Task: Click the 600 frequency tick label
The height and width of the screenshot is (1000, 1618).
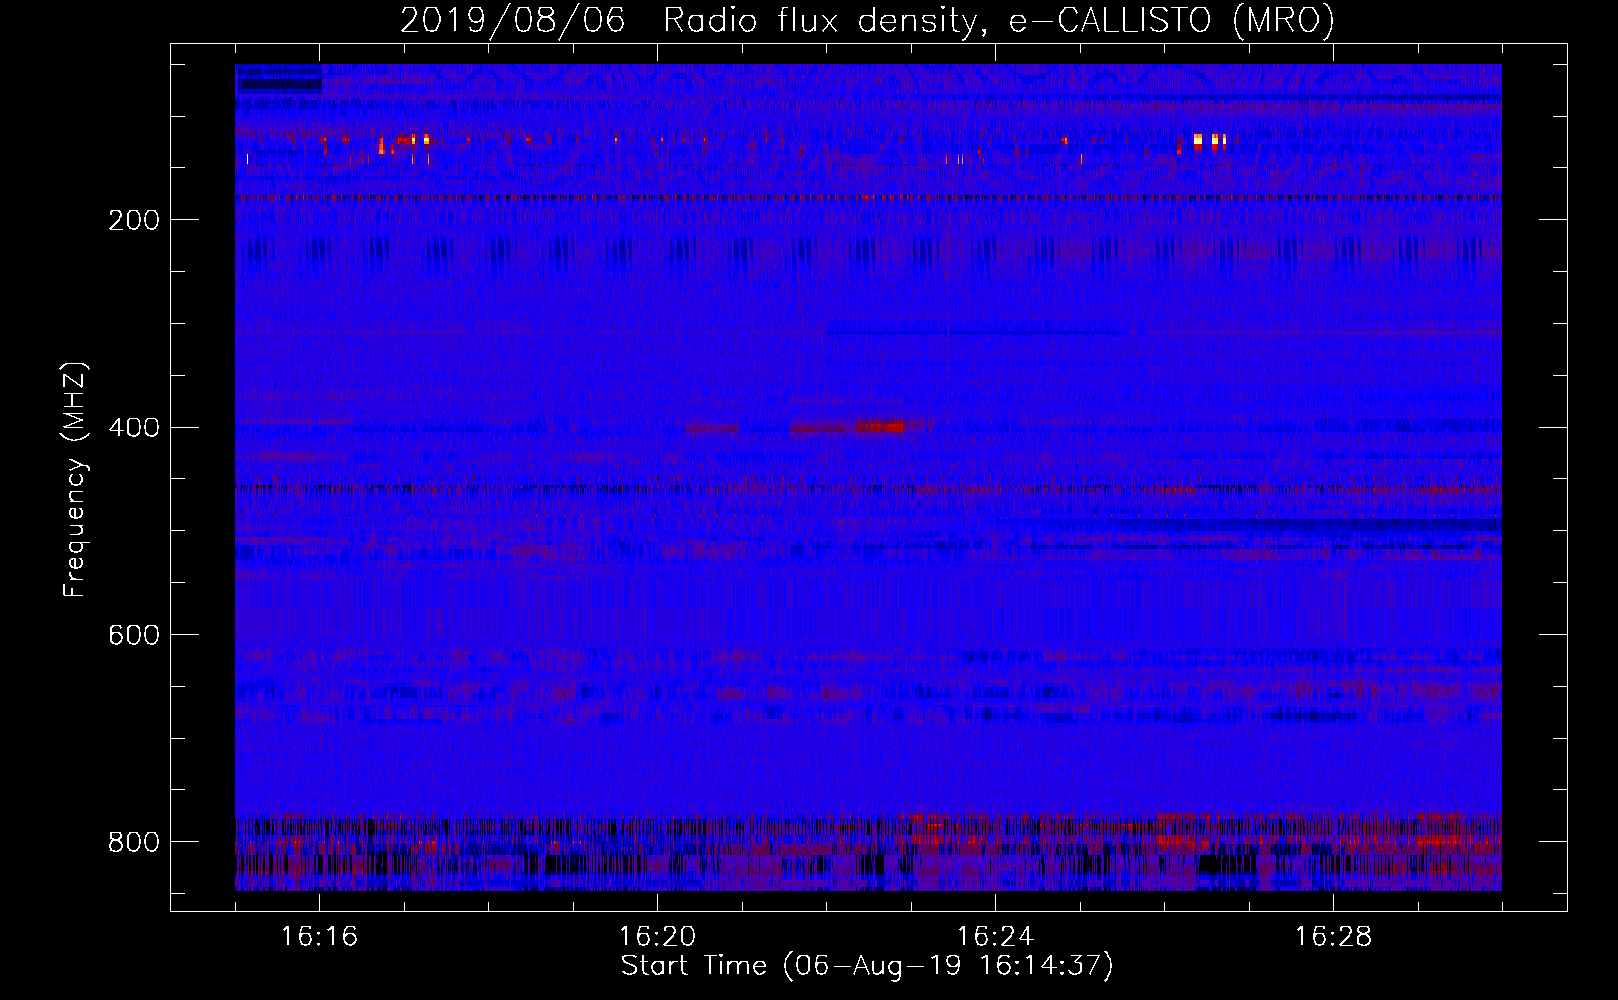Action: (x=133, y=635)
